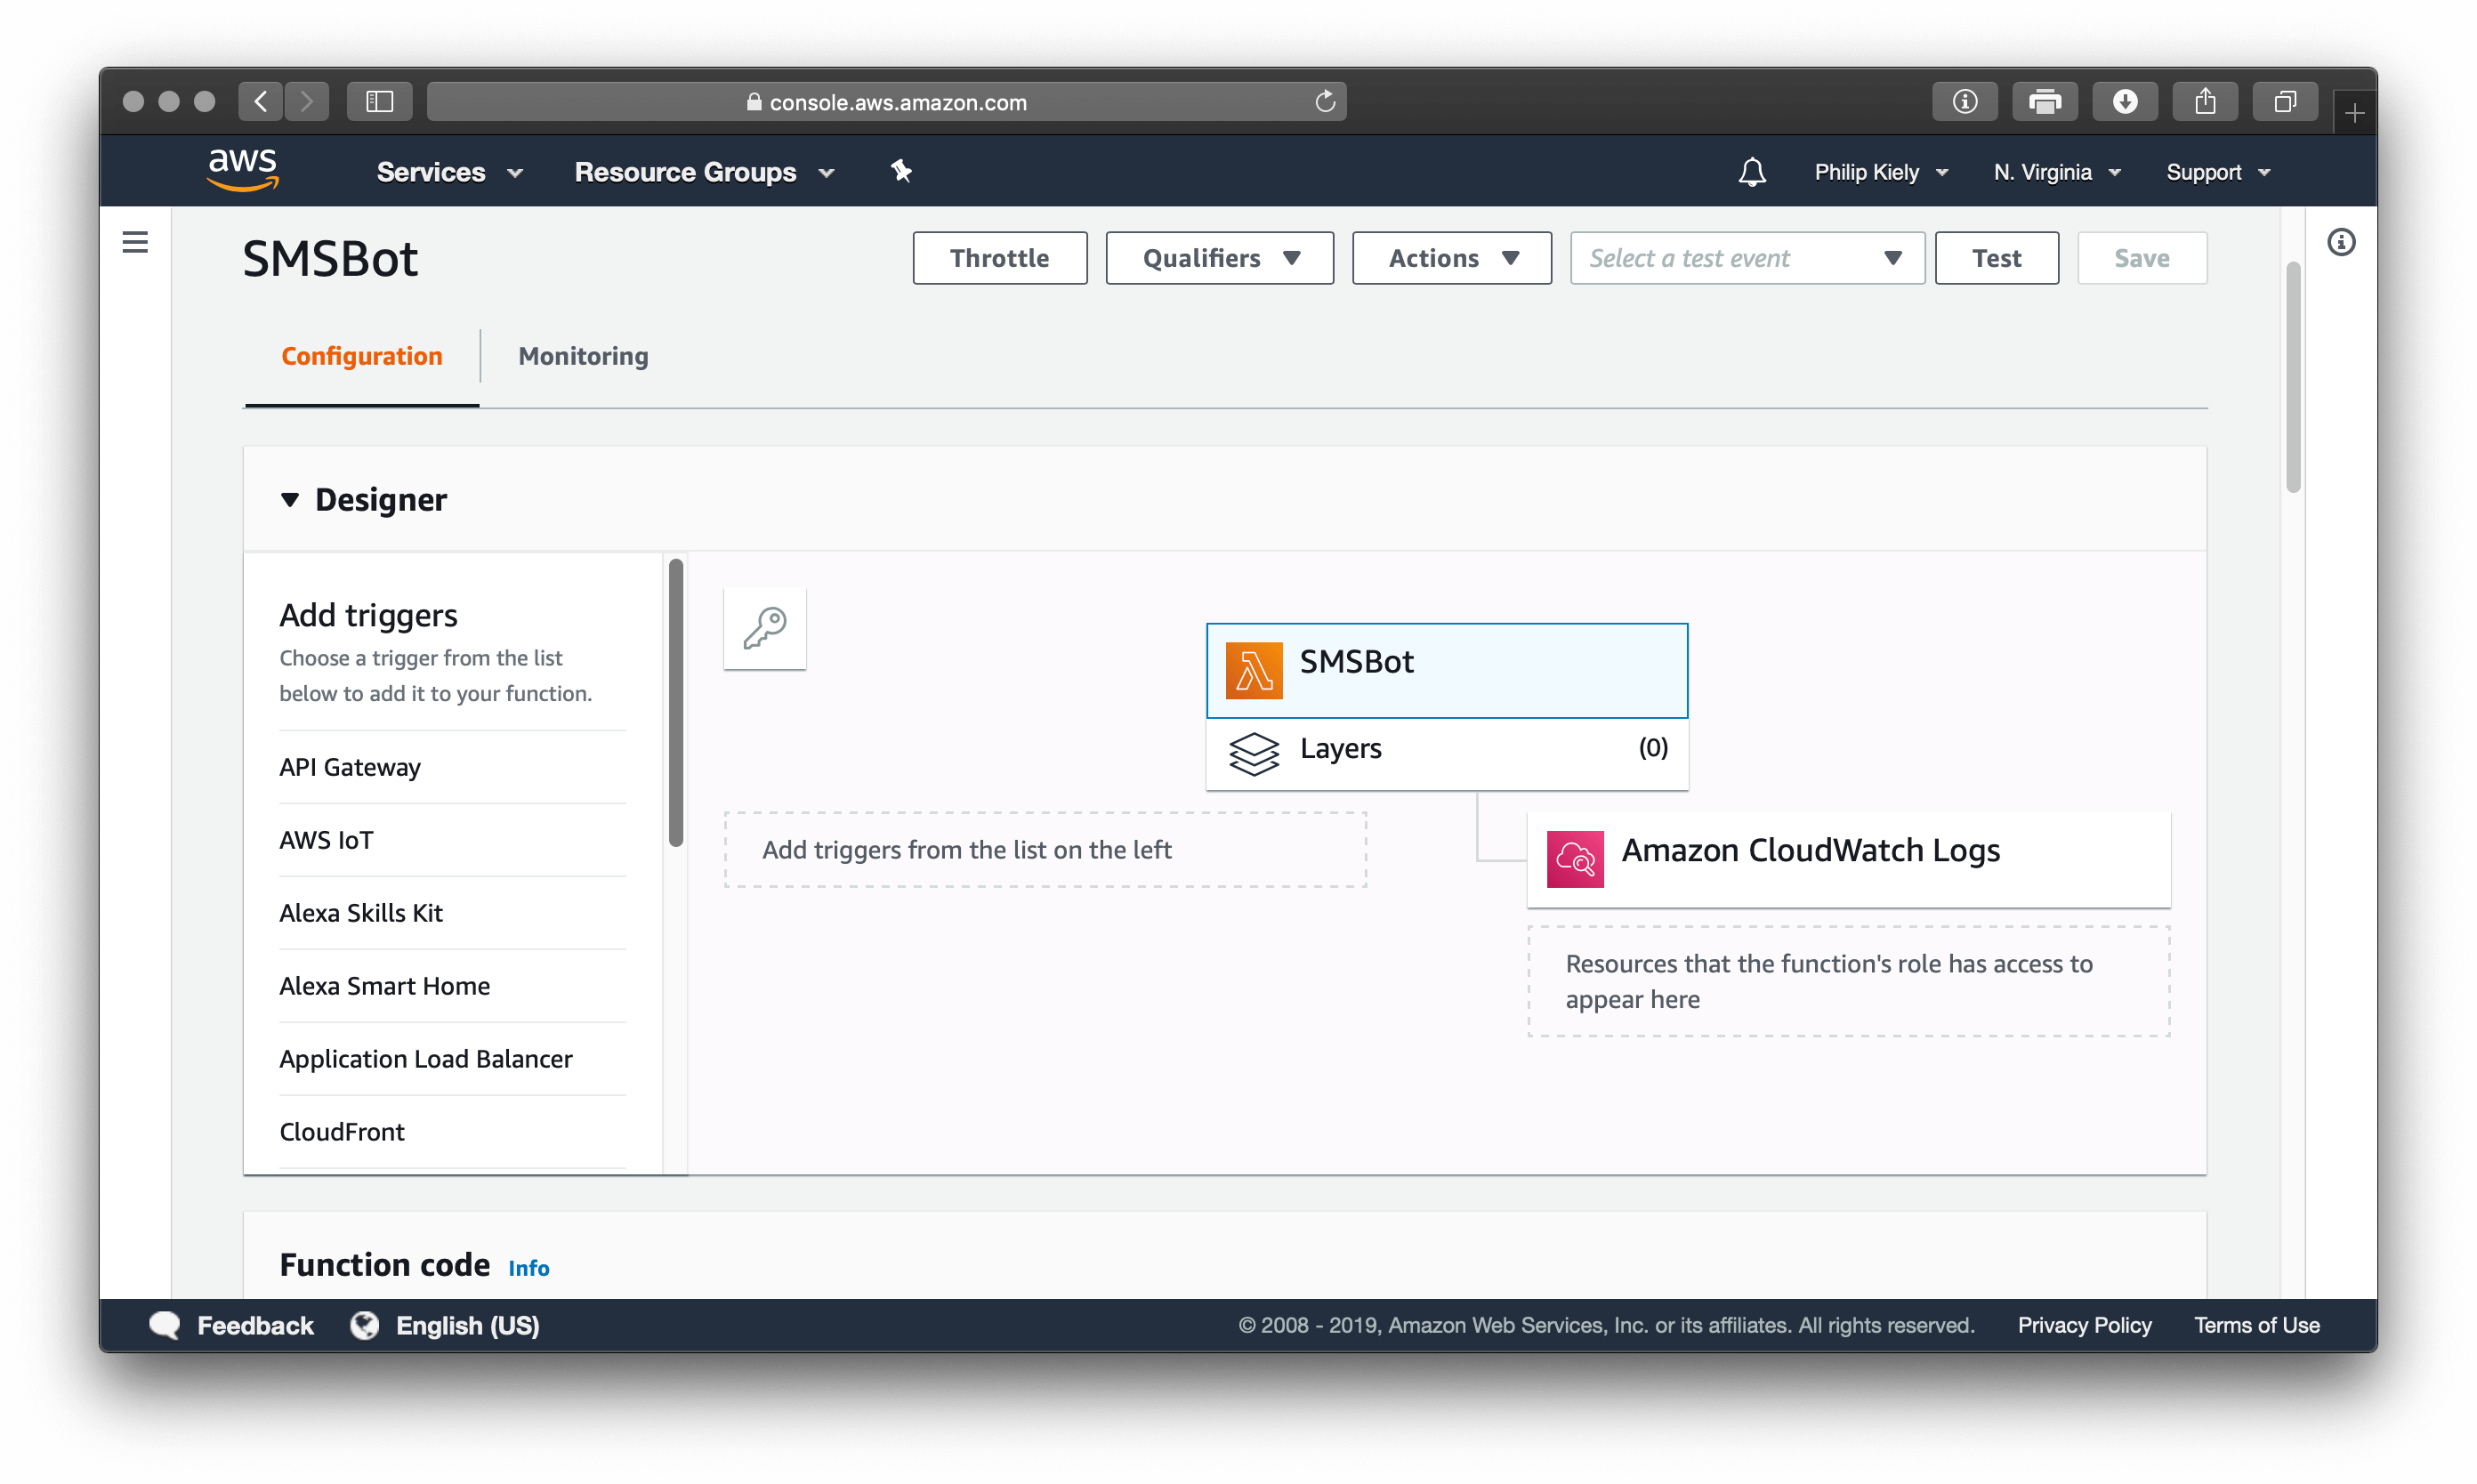Open the Safari share icon
Screen dimensions: 2477x1484
pos(2204,101)
